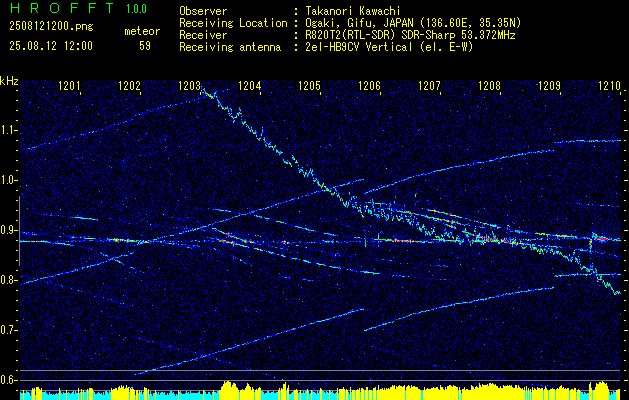
Task: Click the Receiving antenna label
Action: click(x=230, y=47)
